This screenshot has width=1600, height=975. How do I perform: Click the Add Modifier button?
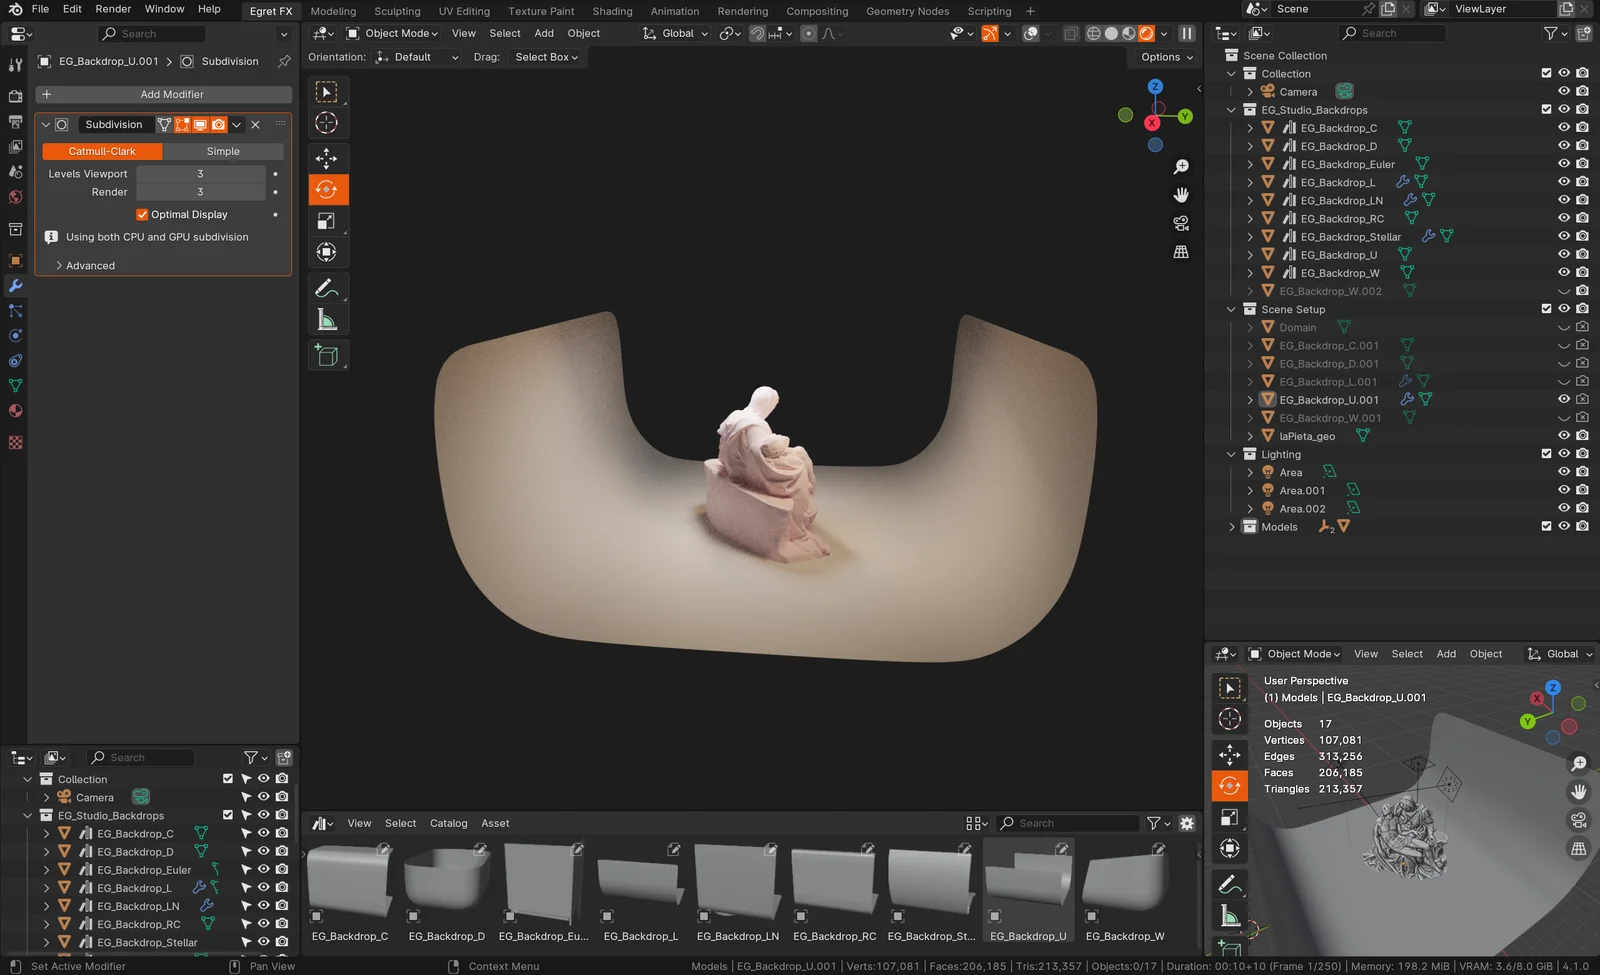(163, 94)
